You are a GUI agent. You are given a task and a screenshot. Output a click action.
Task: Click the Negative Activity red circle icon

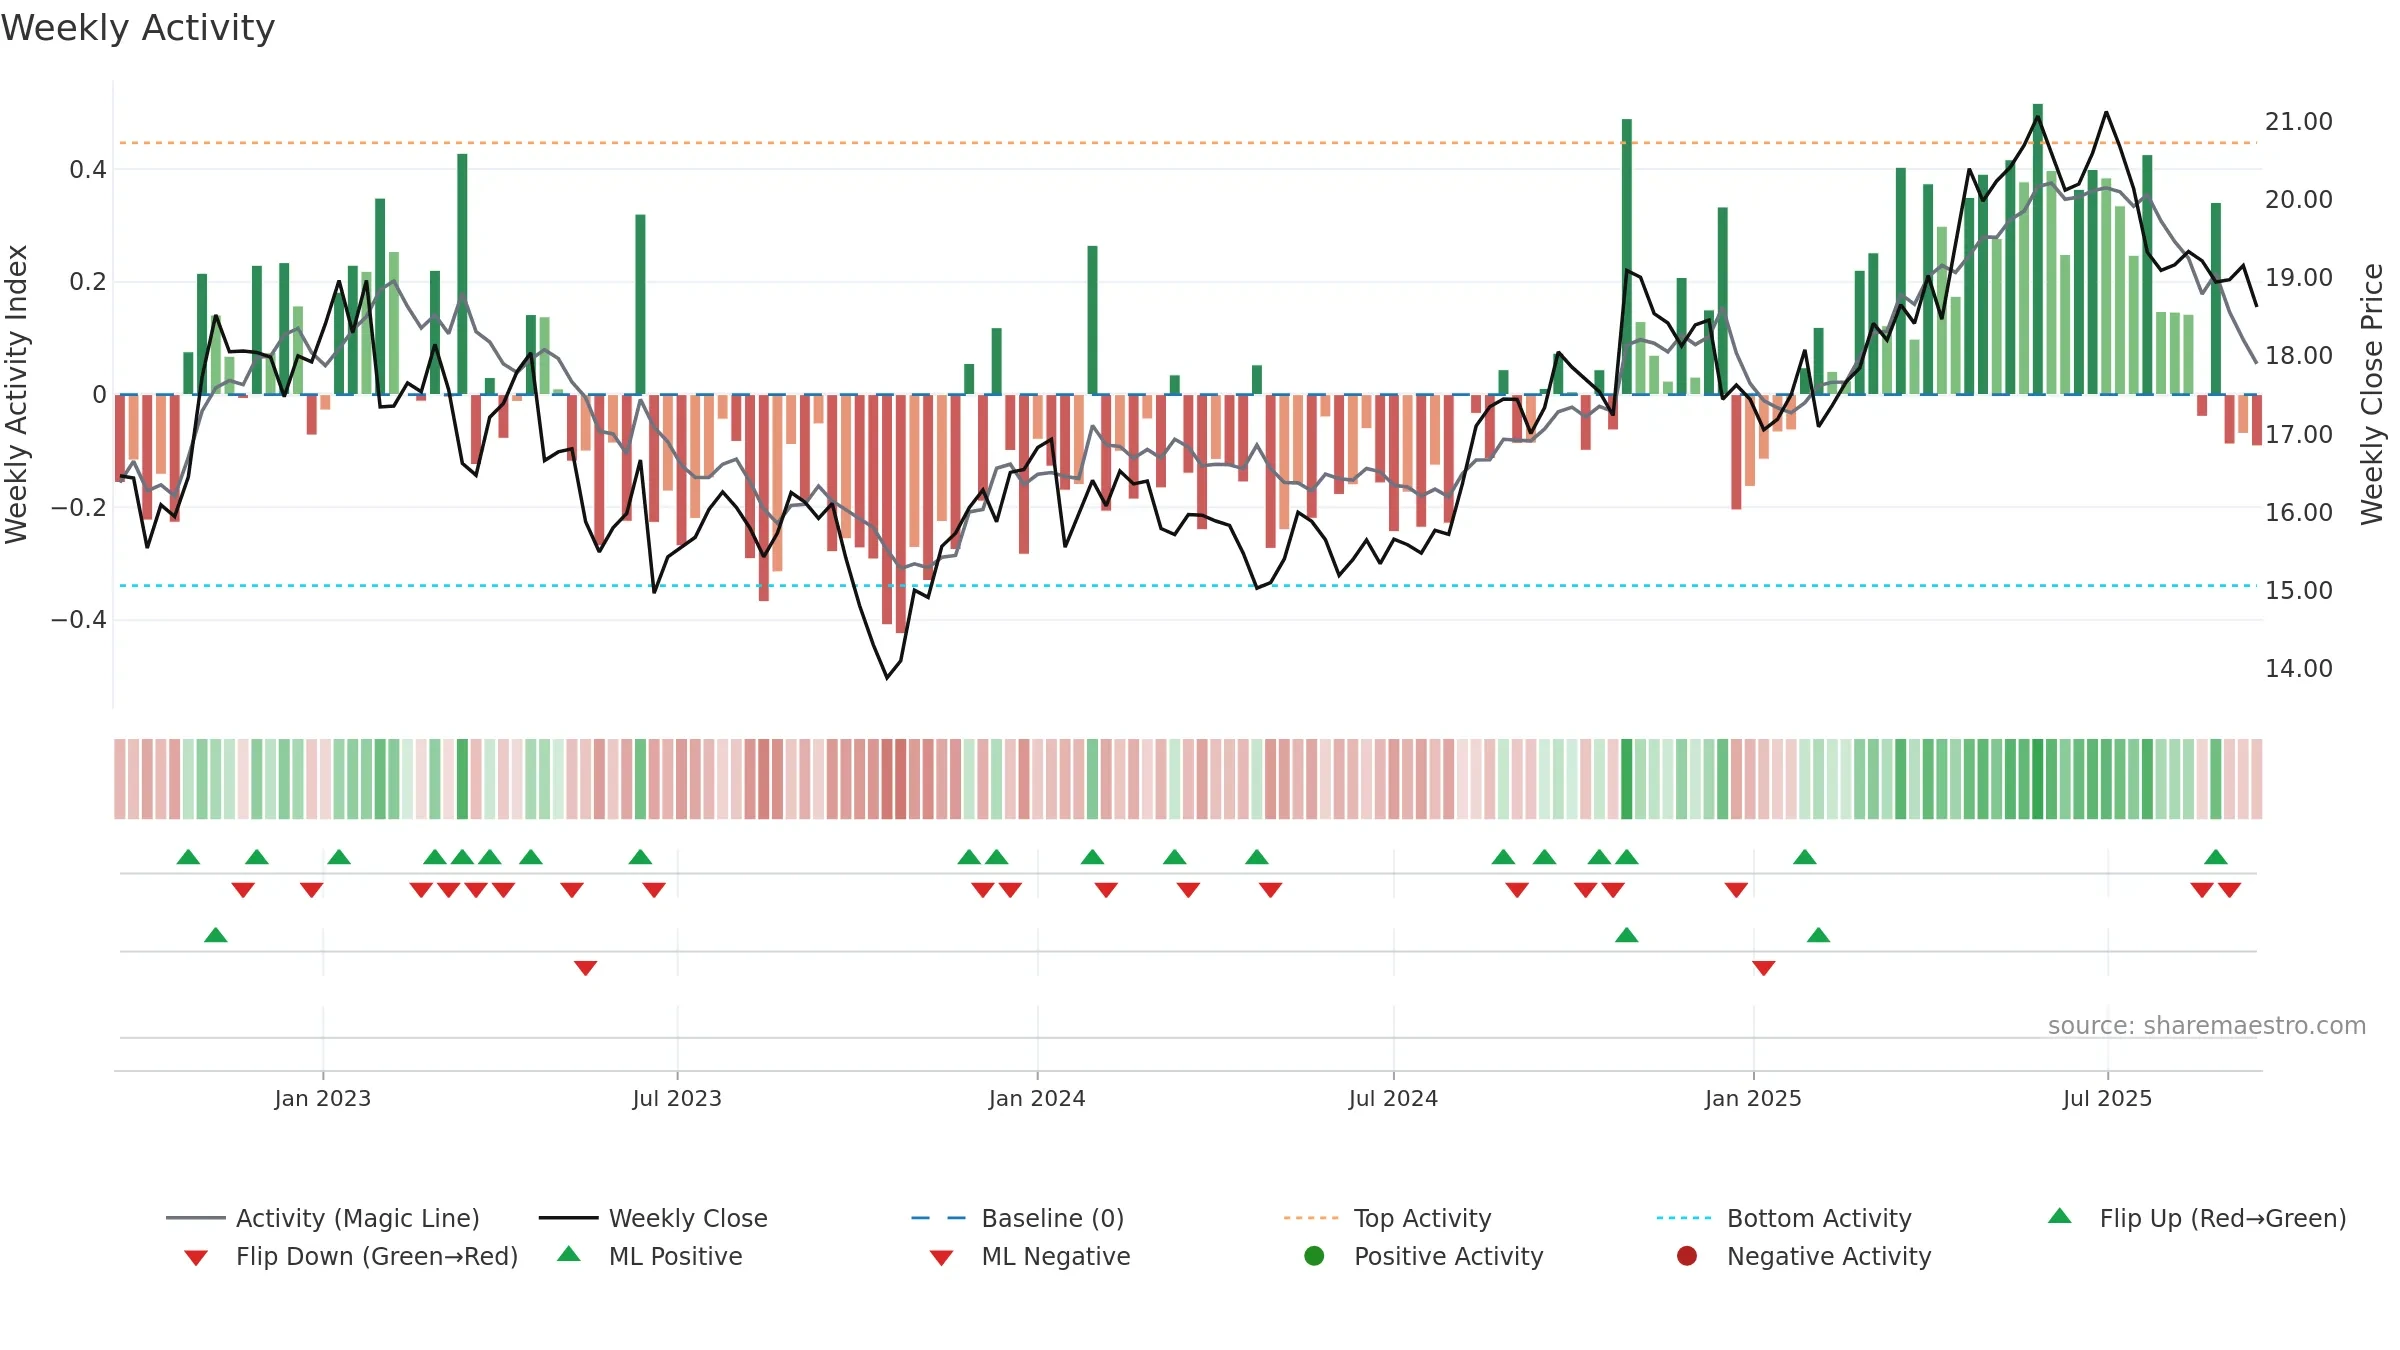[1687, 1255]
